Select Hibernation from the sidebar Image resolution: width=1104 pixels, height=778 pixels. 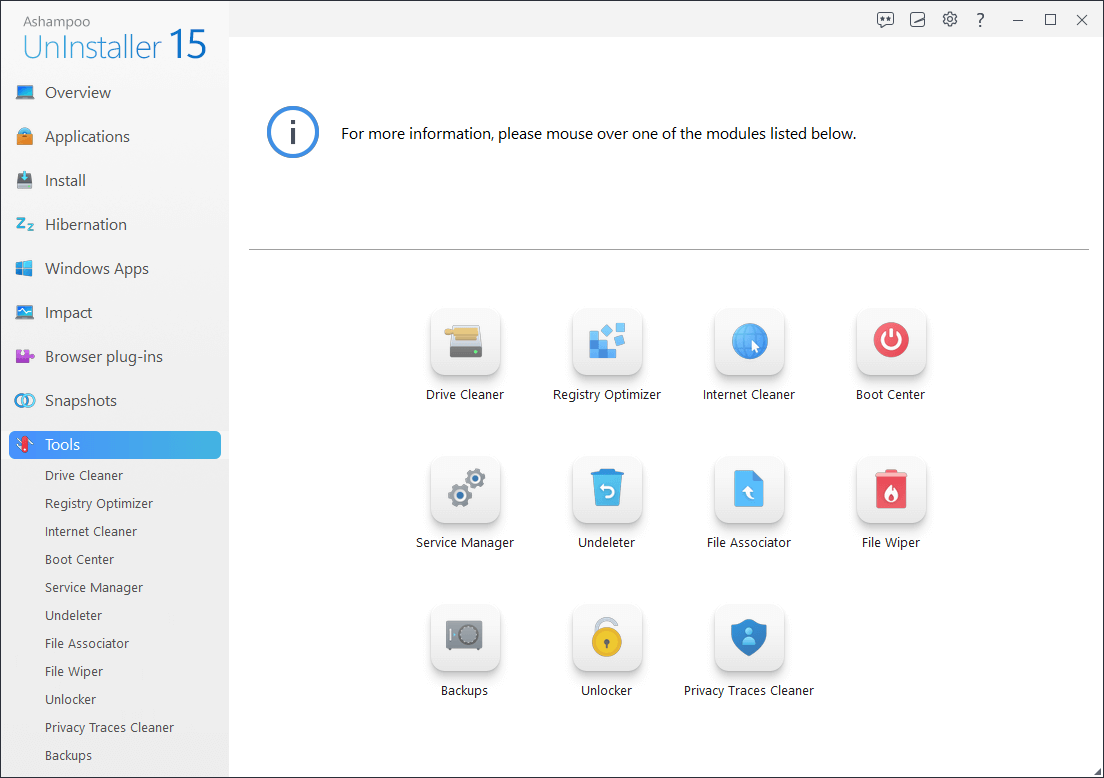85,225
